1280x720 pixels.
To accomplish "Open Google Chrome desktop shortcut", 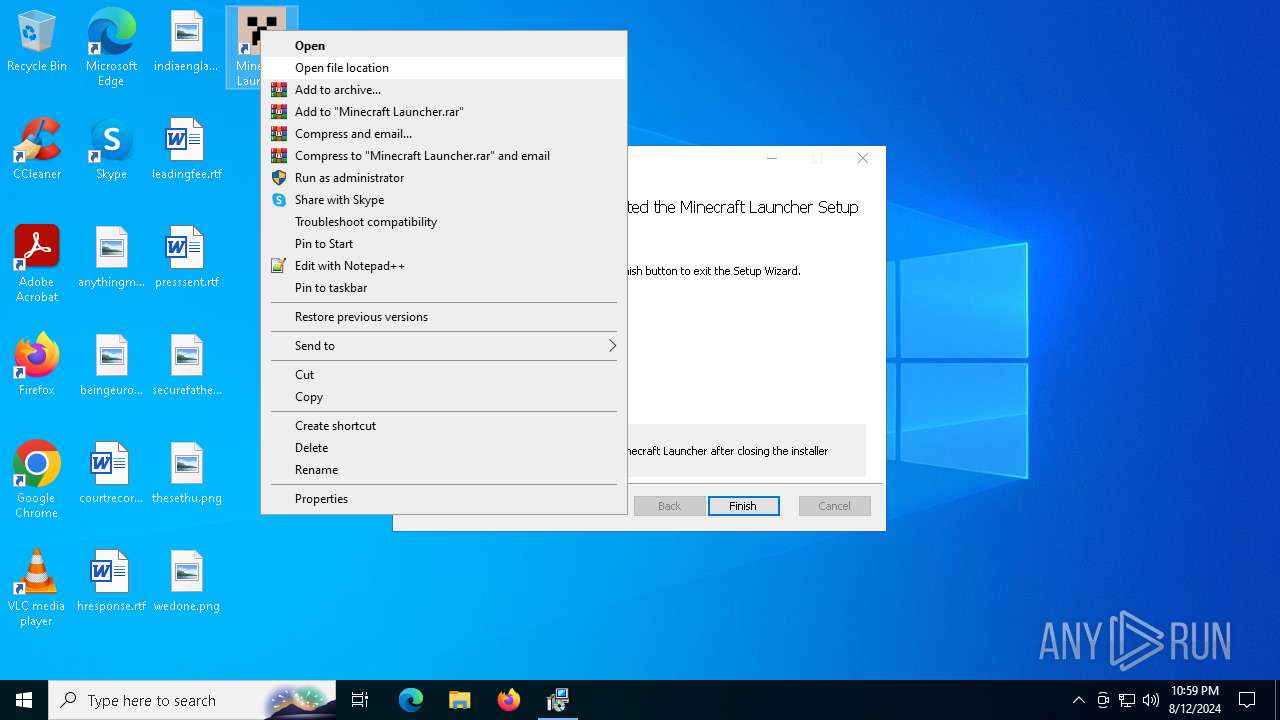I will click(x=37, y=480).
